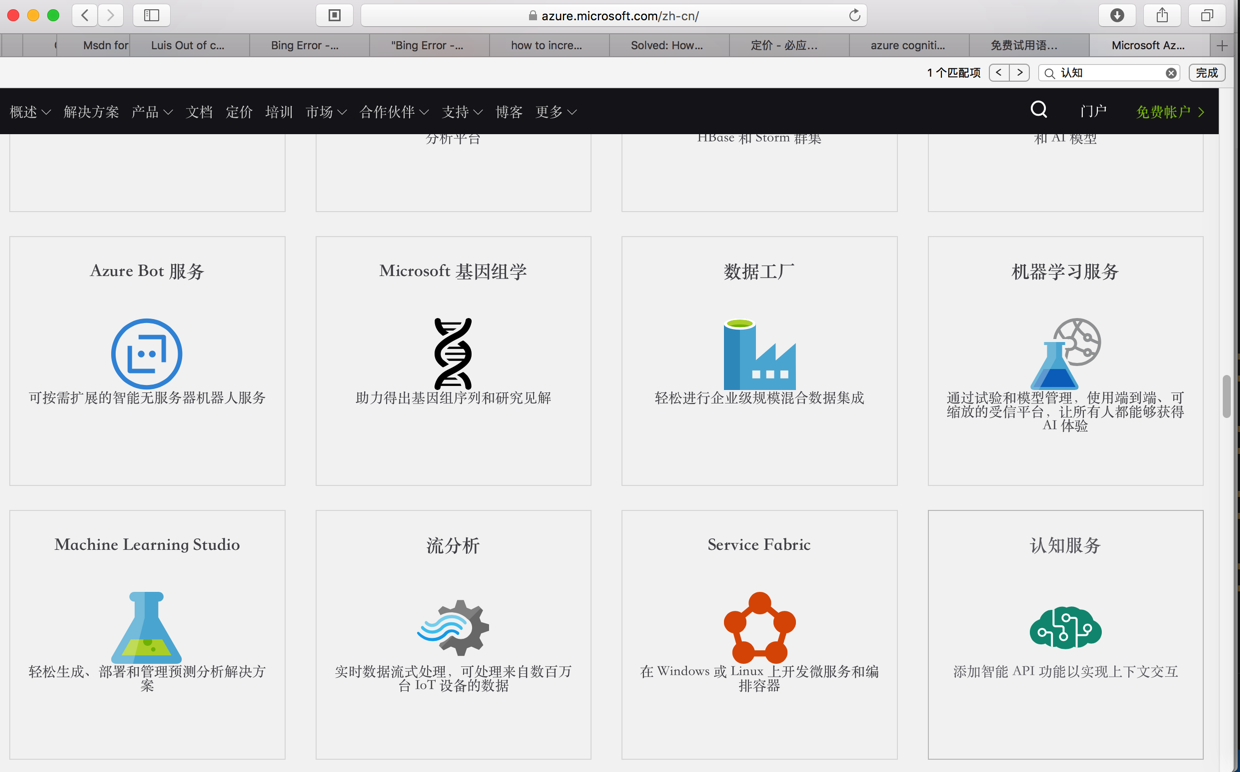Switch to the 'how to incre...' tab

547,45
